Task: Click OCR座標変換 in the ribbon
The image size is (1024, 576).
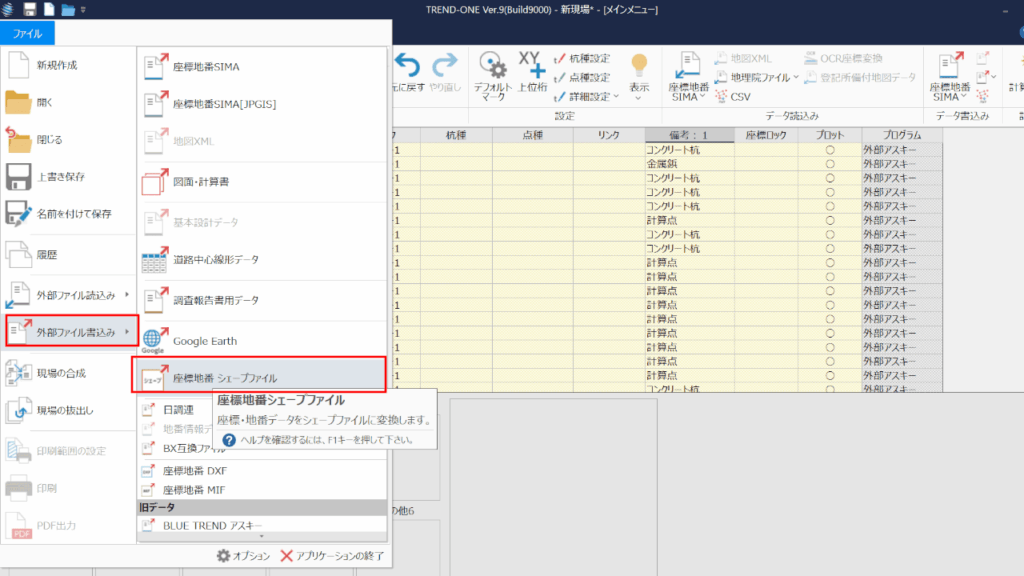Action: click(843, 58)
